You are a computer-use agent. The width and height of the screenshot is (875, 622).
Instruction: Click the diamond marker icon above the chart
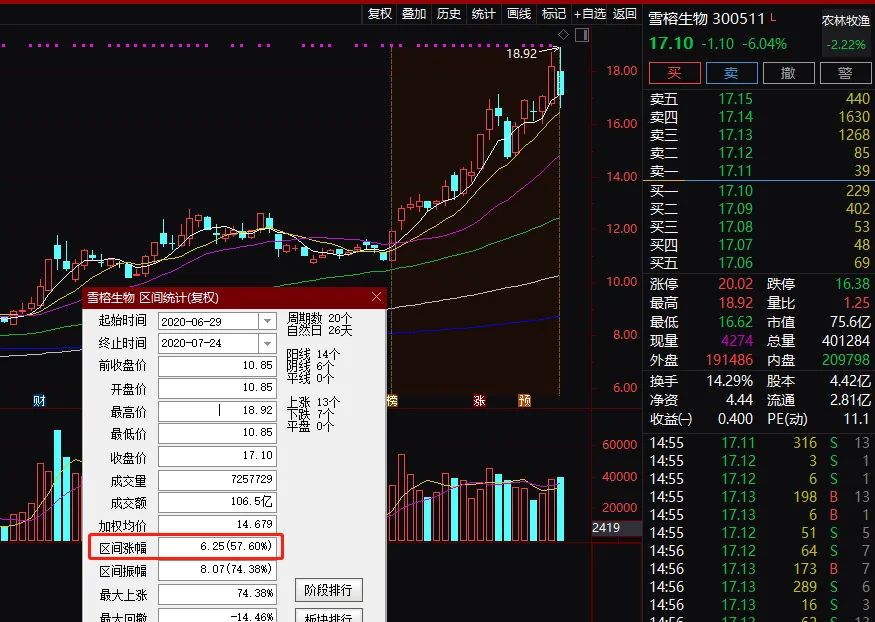[565, 35]
